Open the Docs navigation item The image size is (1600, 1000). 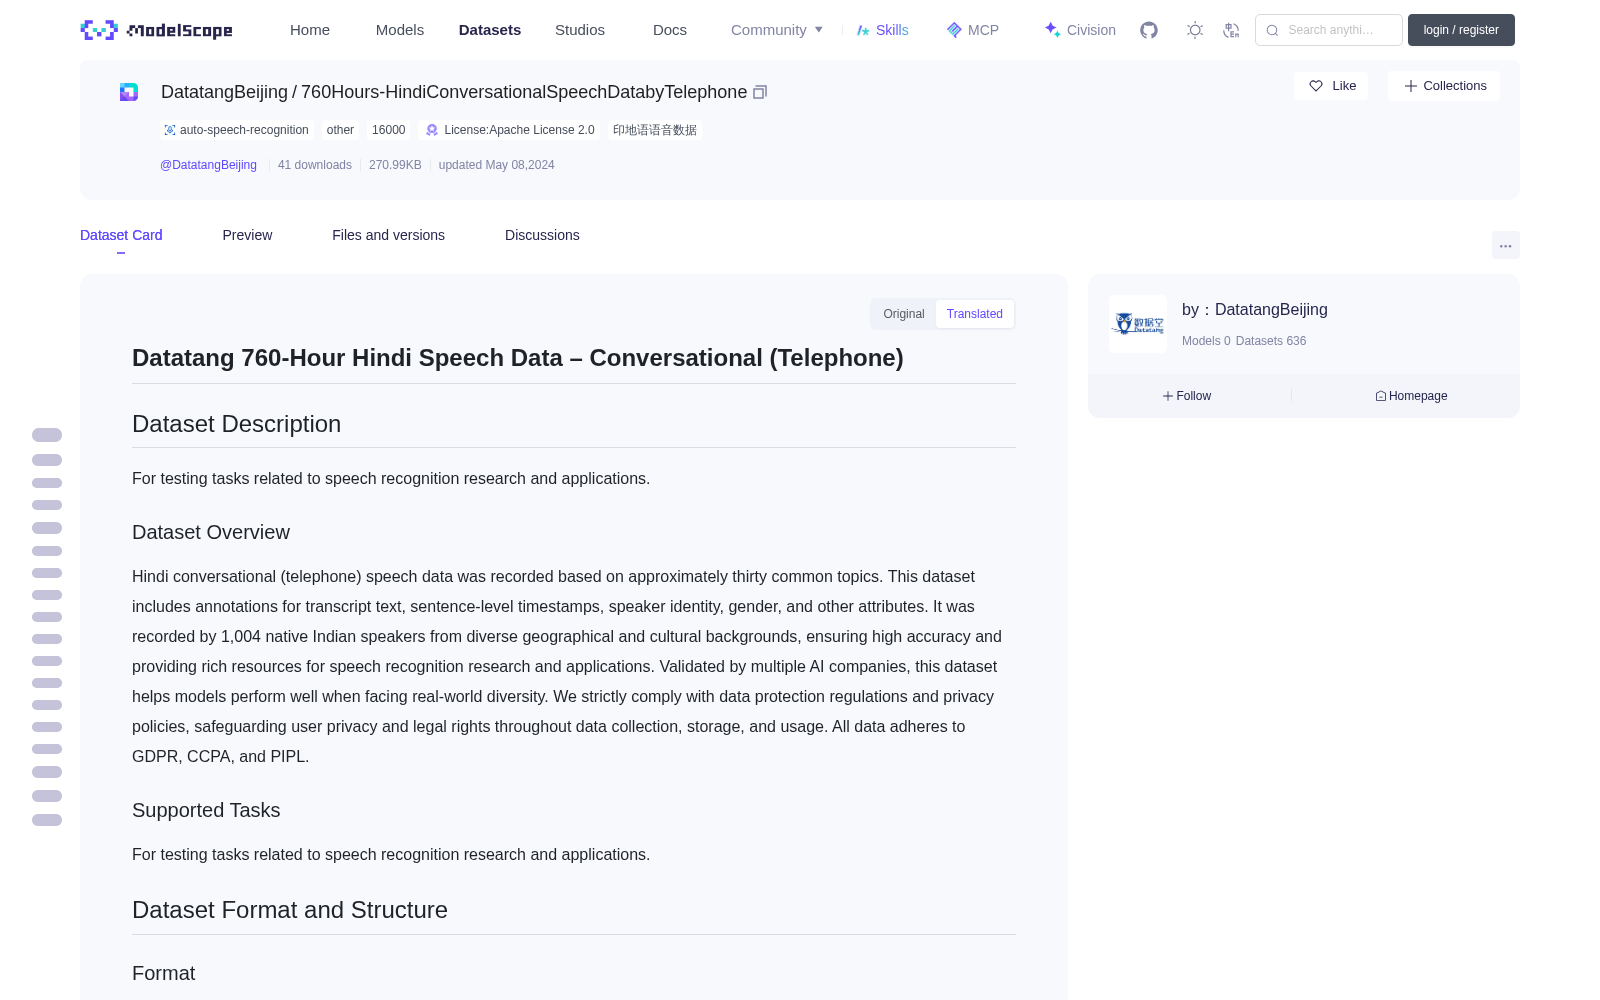pos(670,30)
